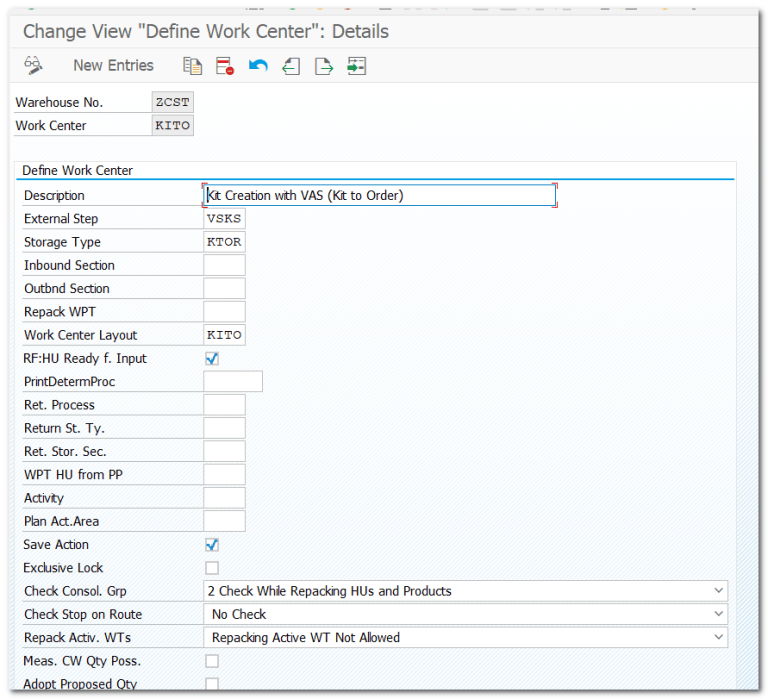Viewport: 768px width, 699px height.
Task: Click the Copy As icon
Action: (192, 66)
